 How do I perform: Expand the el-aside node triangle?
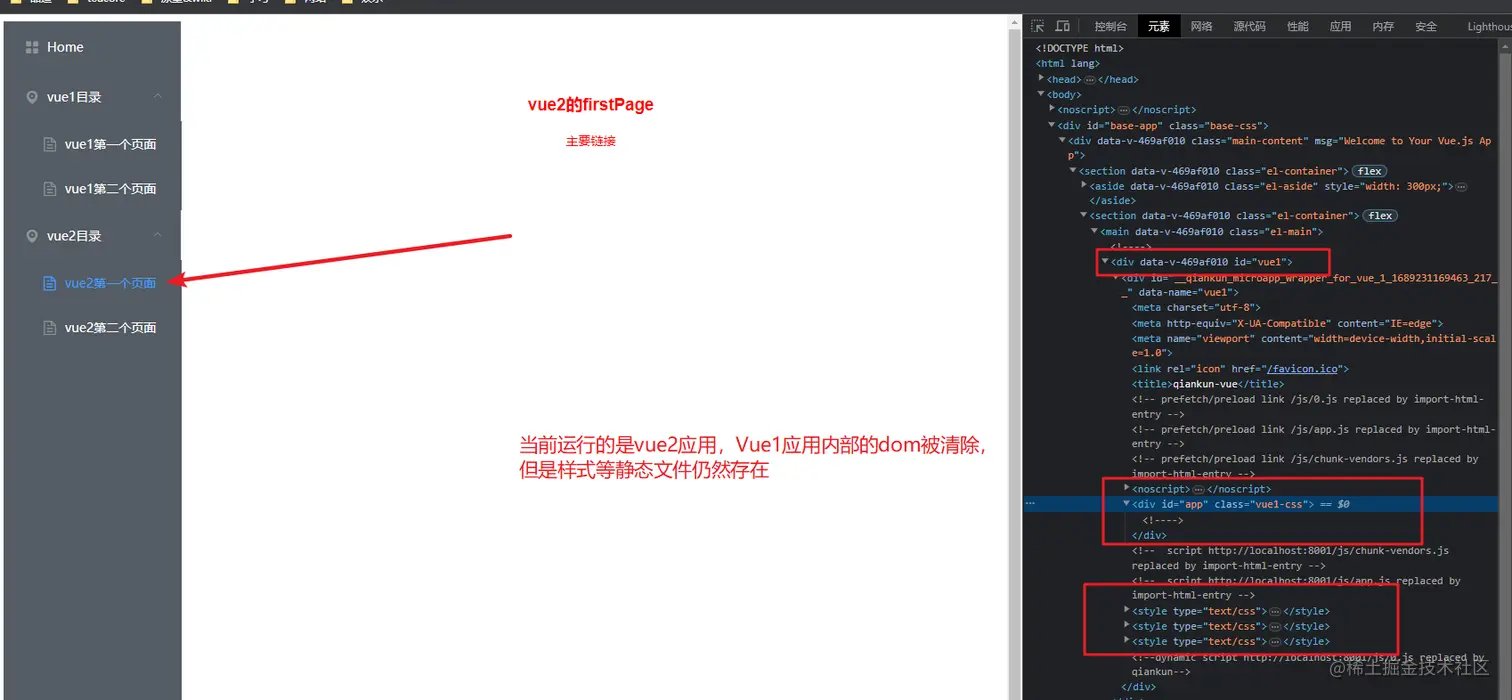tap(1085, 185)
